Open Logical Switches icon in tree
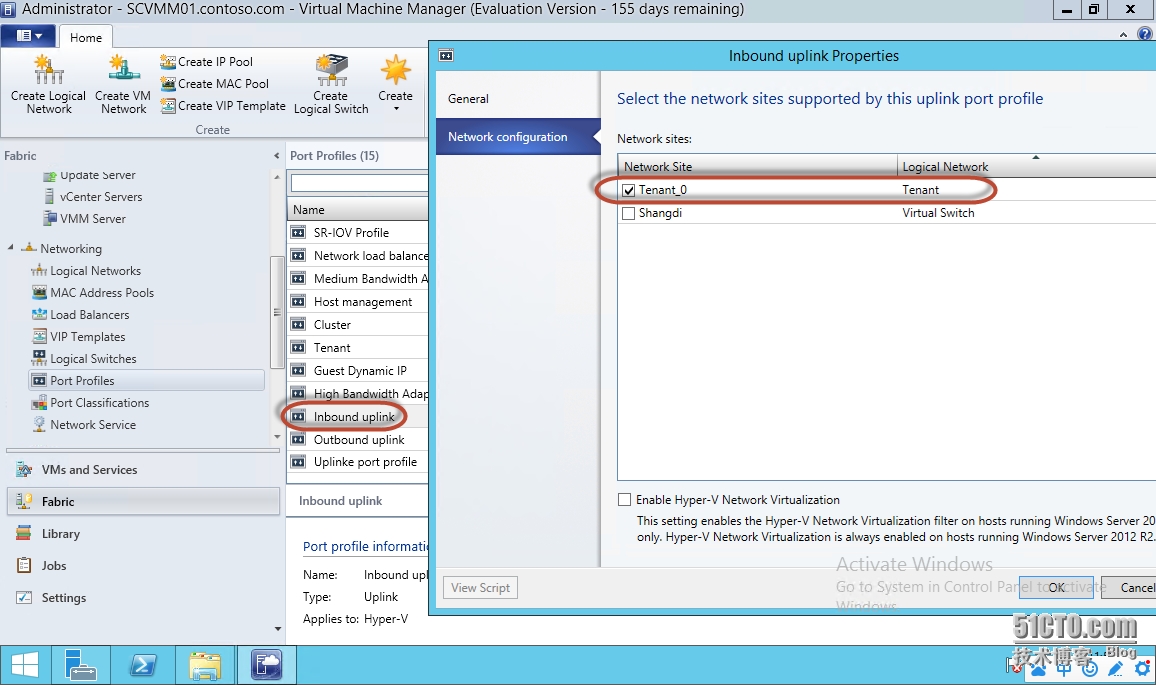 point(39,358)
